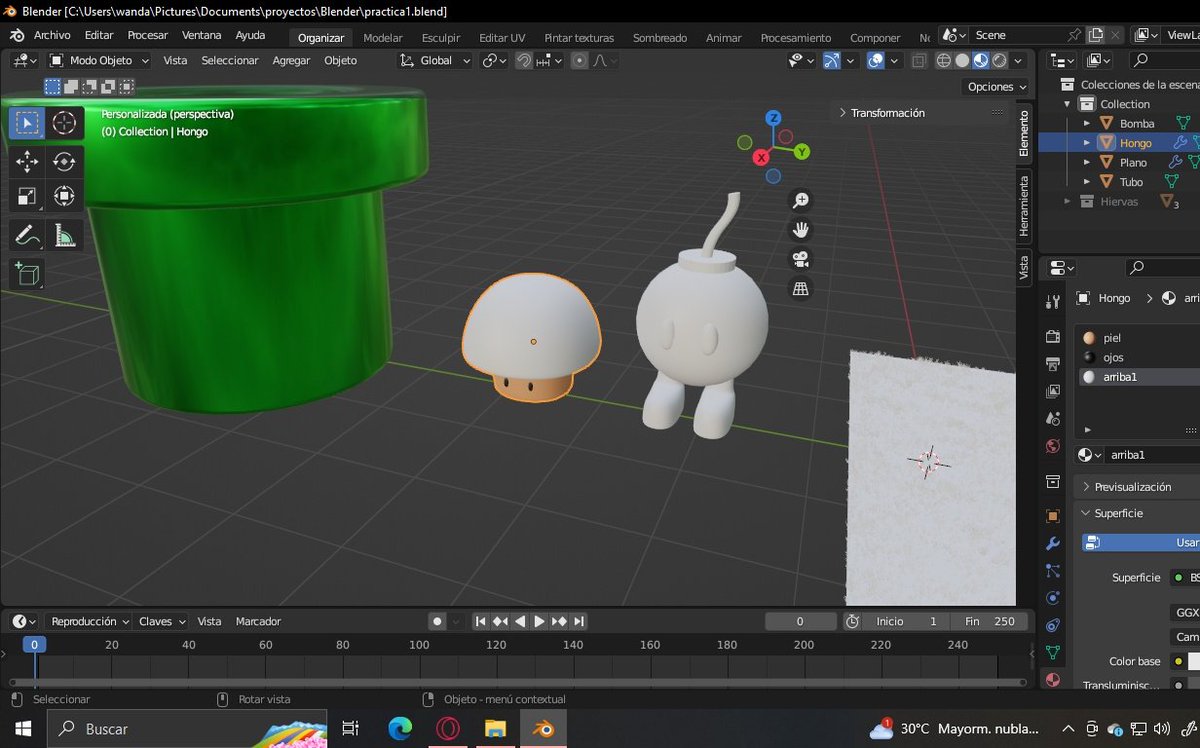1200x748 pixels.
Task: Select the Measure tool
Action: pos(64,236)
